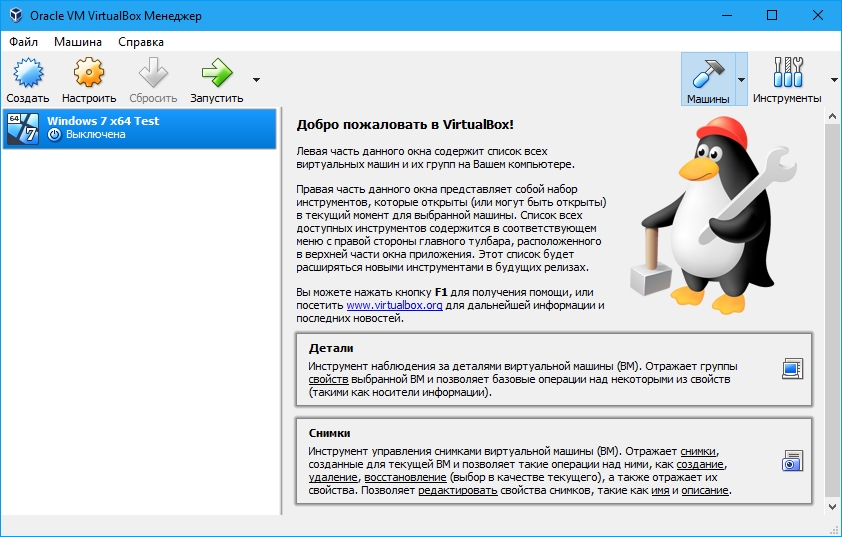This screenshot has height=537, width=842.
Task: Click the scrollbar up arrow in welcome pane
Action: [832, 117]
